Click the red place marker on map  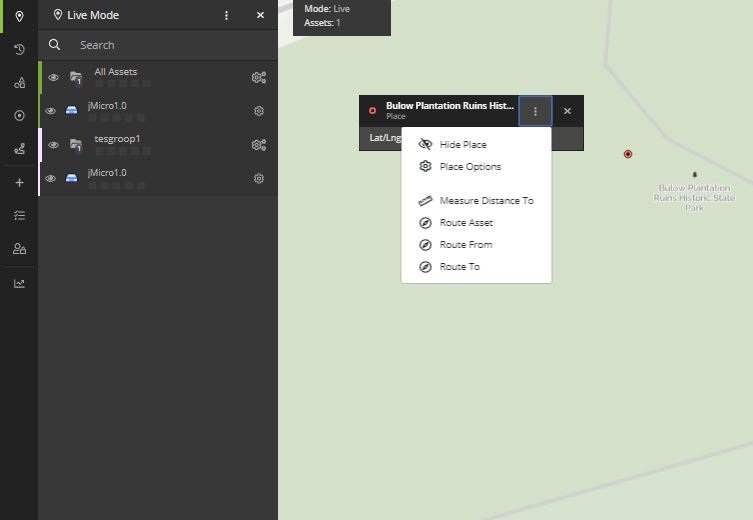628,154
